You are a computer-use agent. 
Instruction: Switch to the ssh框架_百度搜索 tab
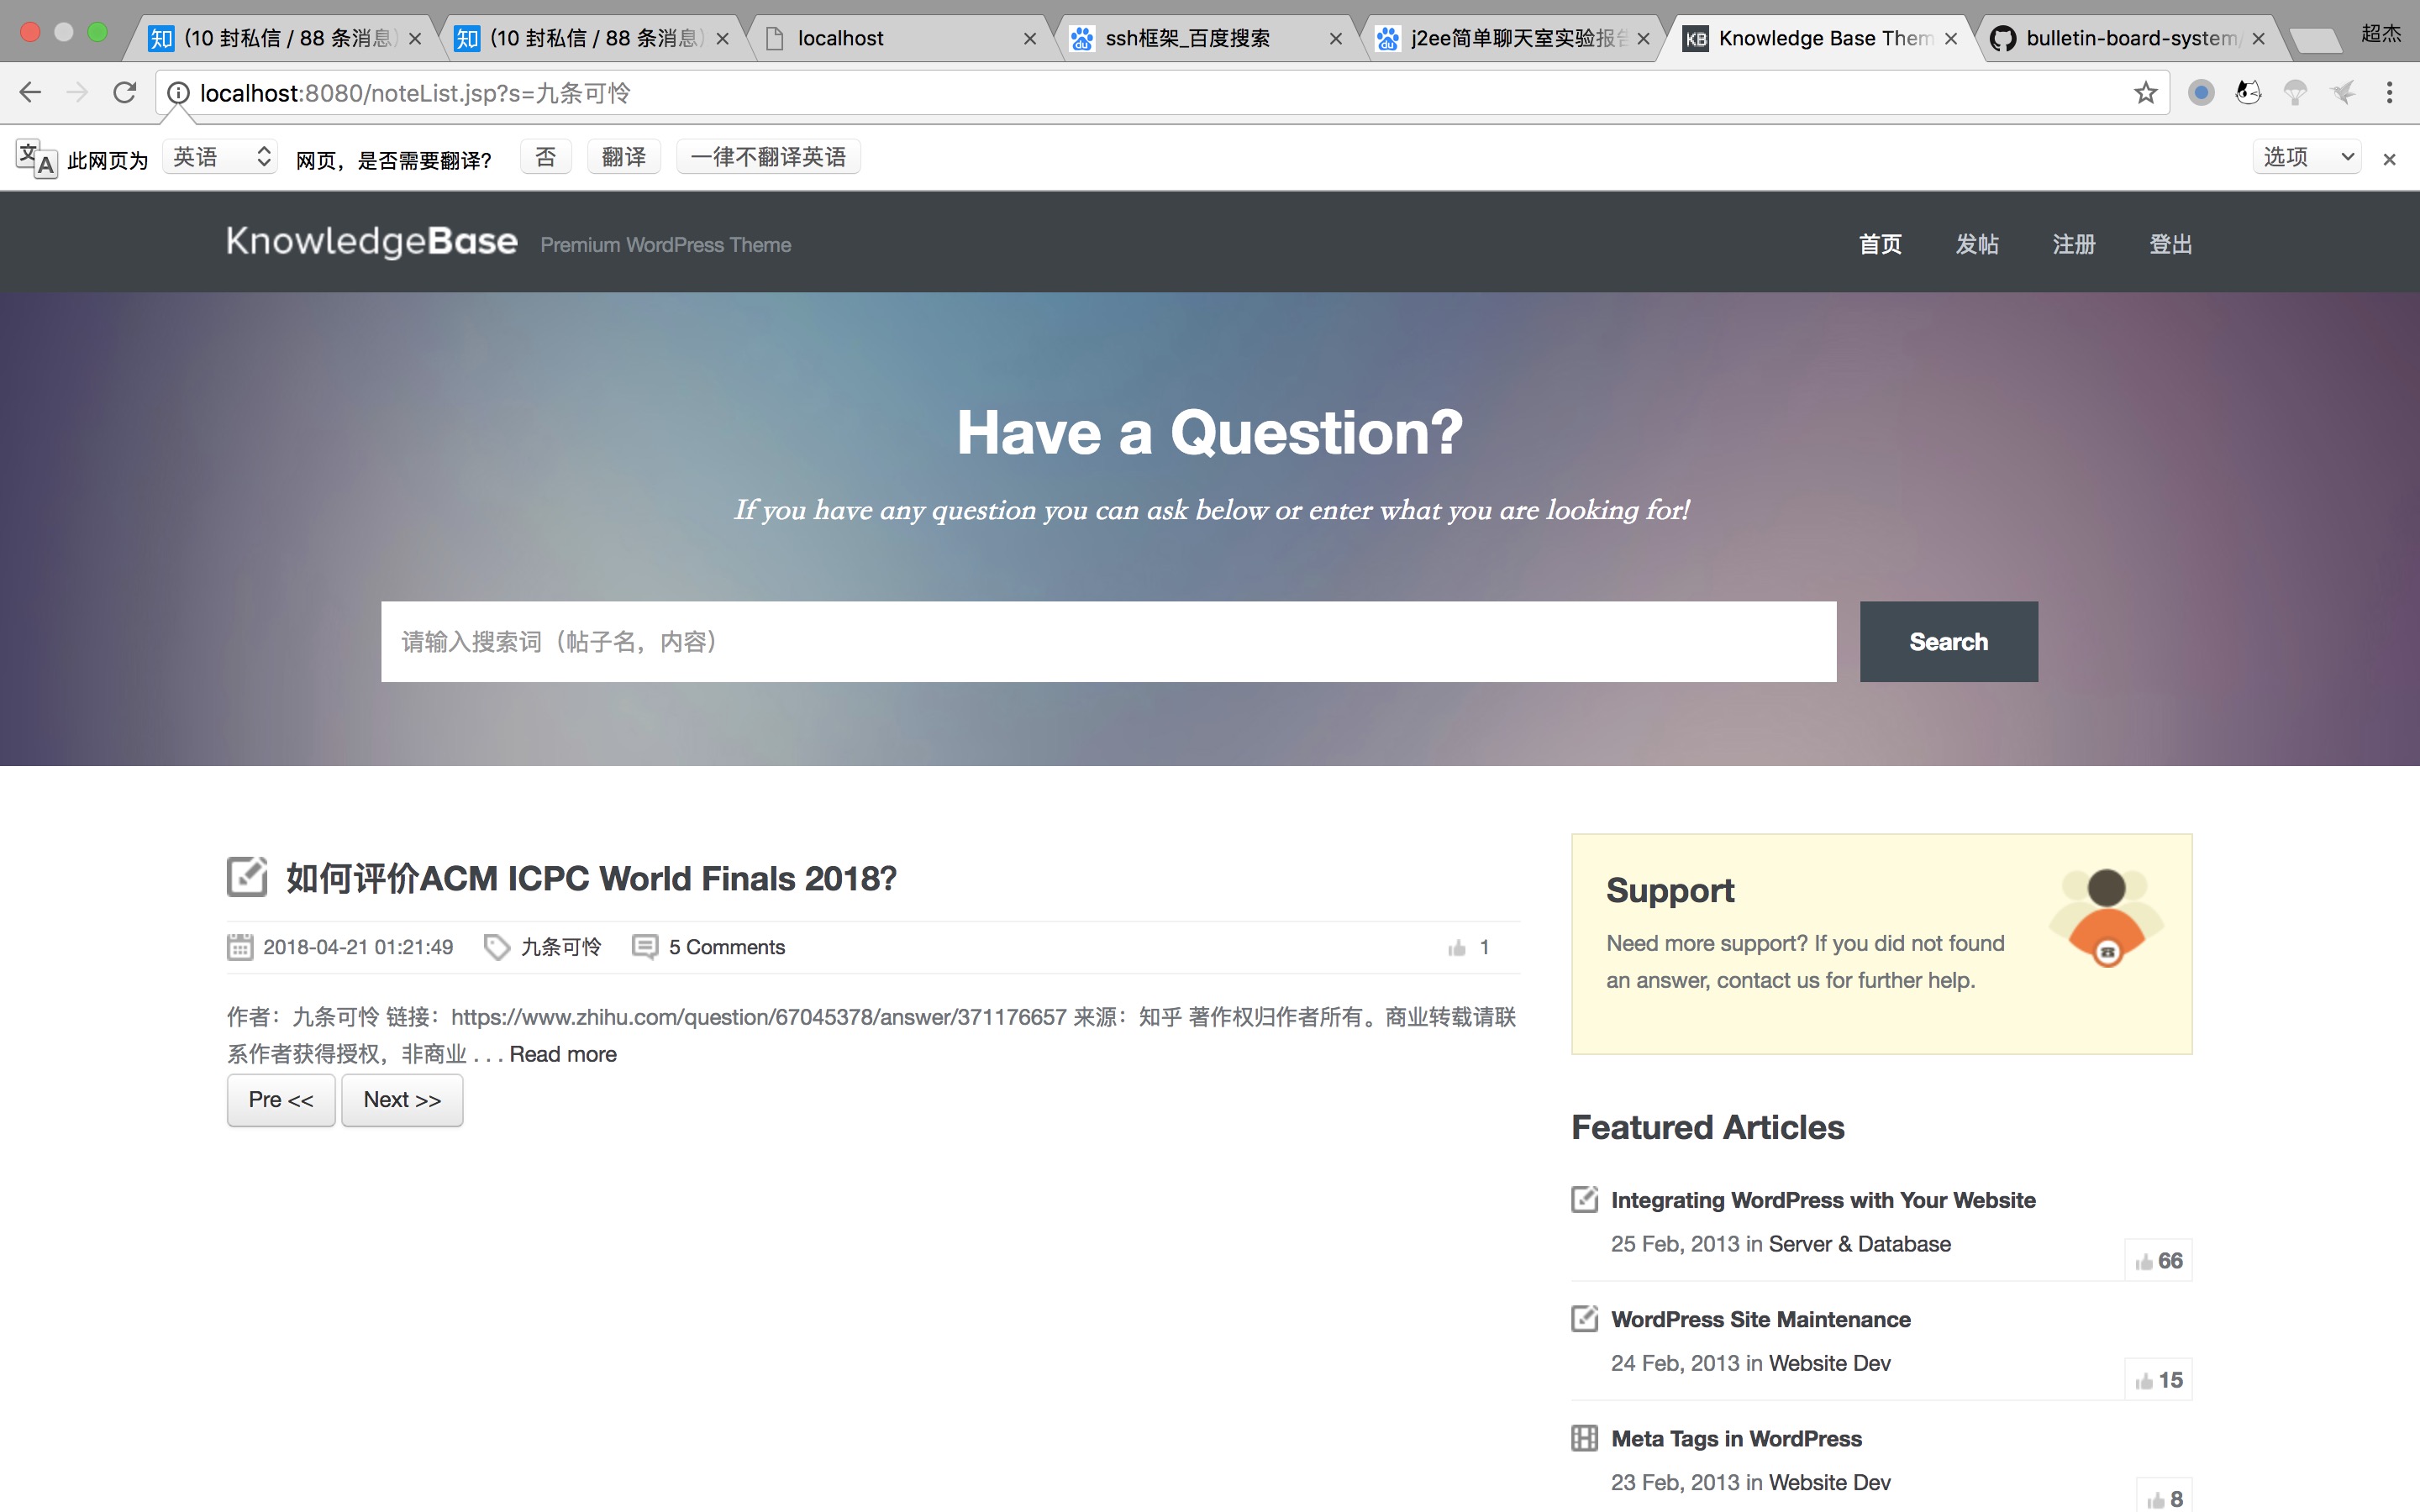[x=1187, y=38]
